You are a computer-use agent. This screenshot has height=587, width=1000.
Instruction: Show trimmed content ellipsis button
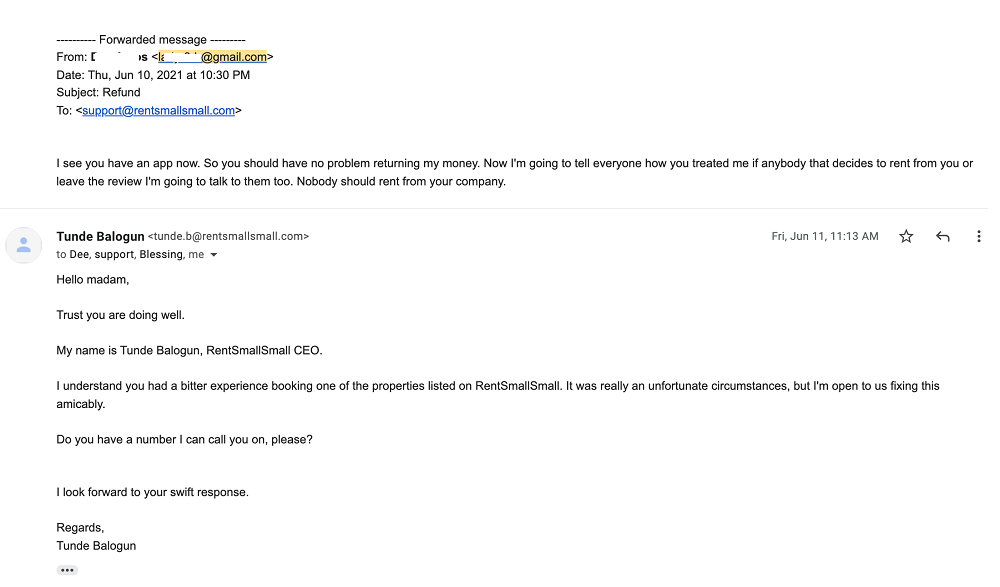67,570
